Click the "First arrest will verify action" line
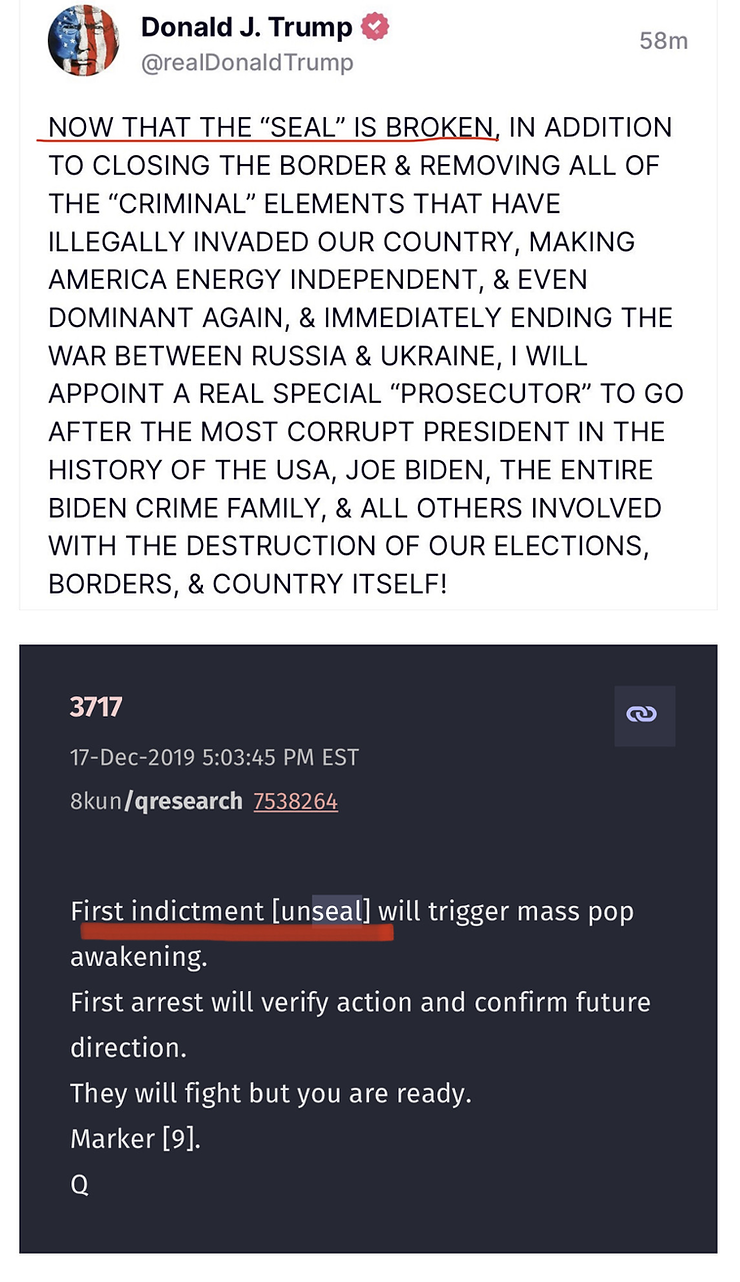This screenshot has width=740, height=1282. click(360, 1002)
